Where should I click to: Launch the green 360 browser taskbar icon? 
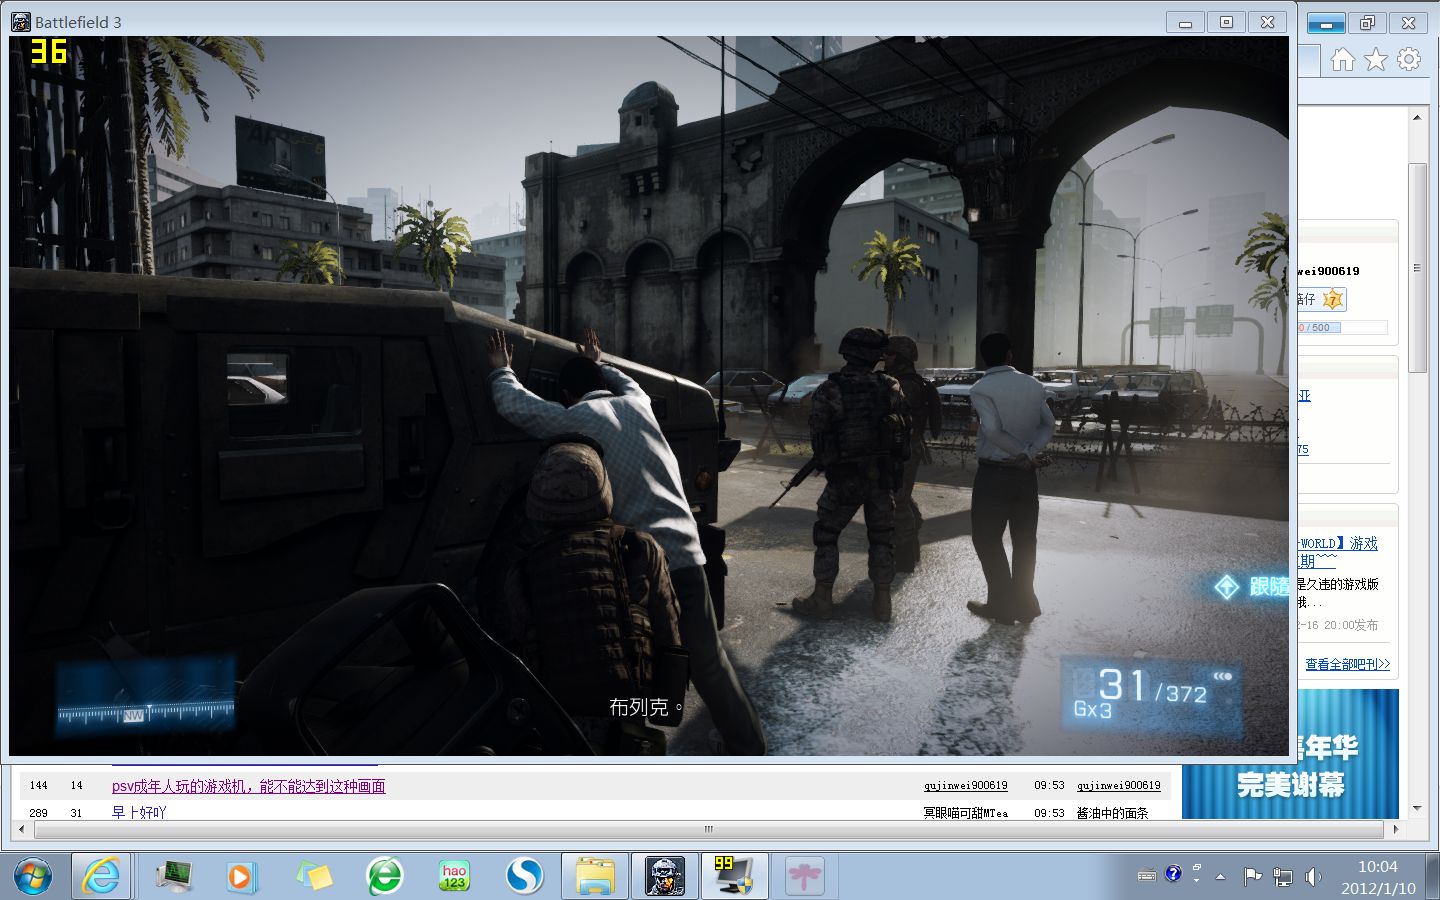(384, 876)
